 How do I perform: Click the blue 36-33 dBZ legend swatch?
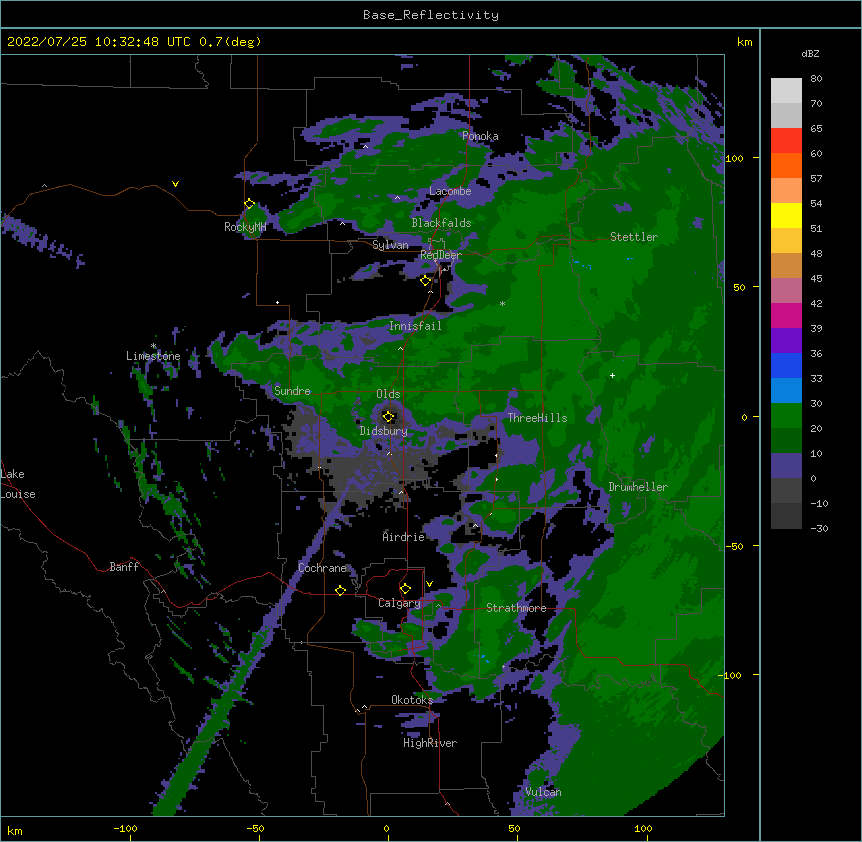click(786, 365)
